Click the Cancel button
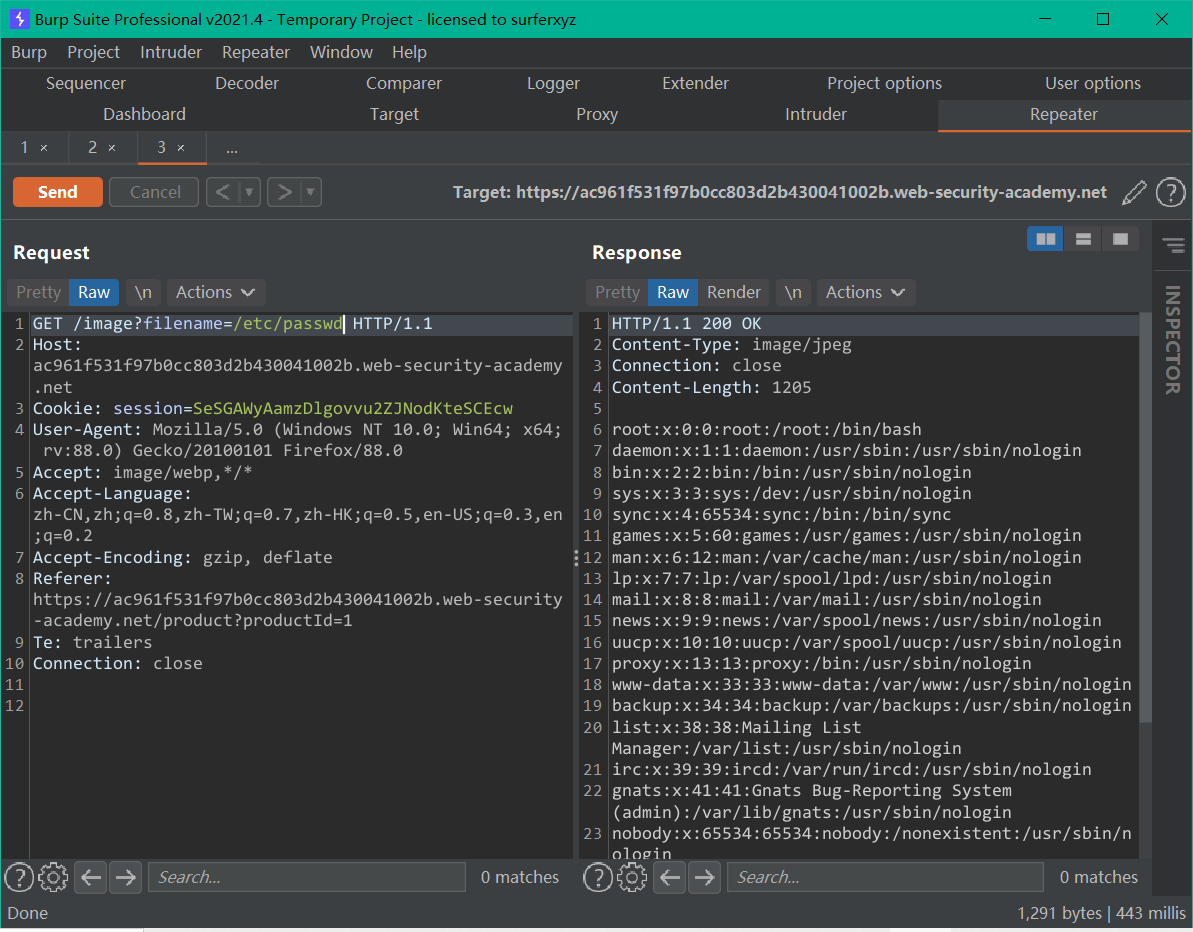 (154, 192)
